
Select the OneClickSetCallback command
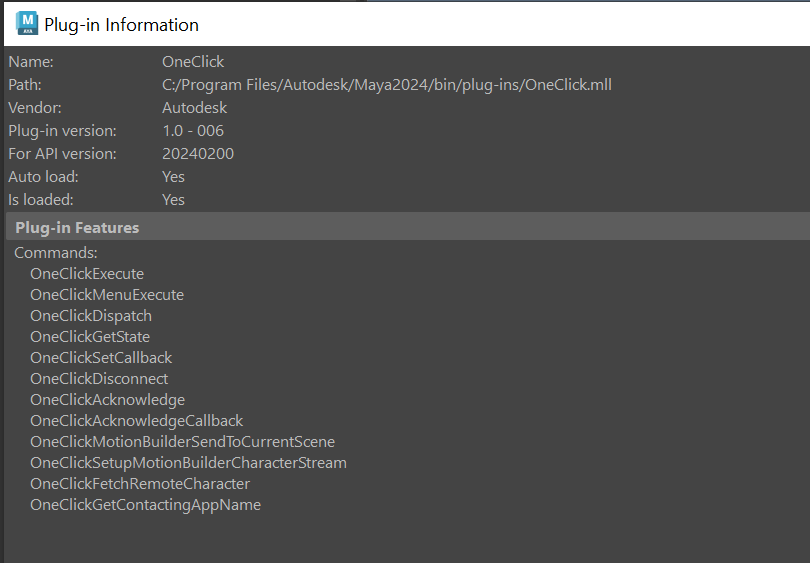click(101, 358)
